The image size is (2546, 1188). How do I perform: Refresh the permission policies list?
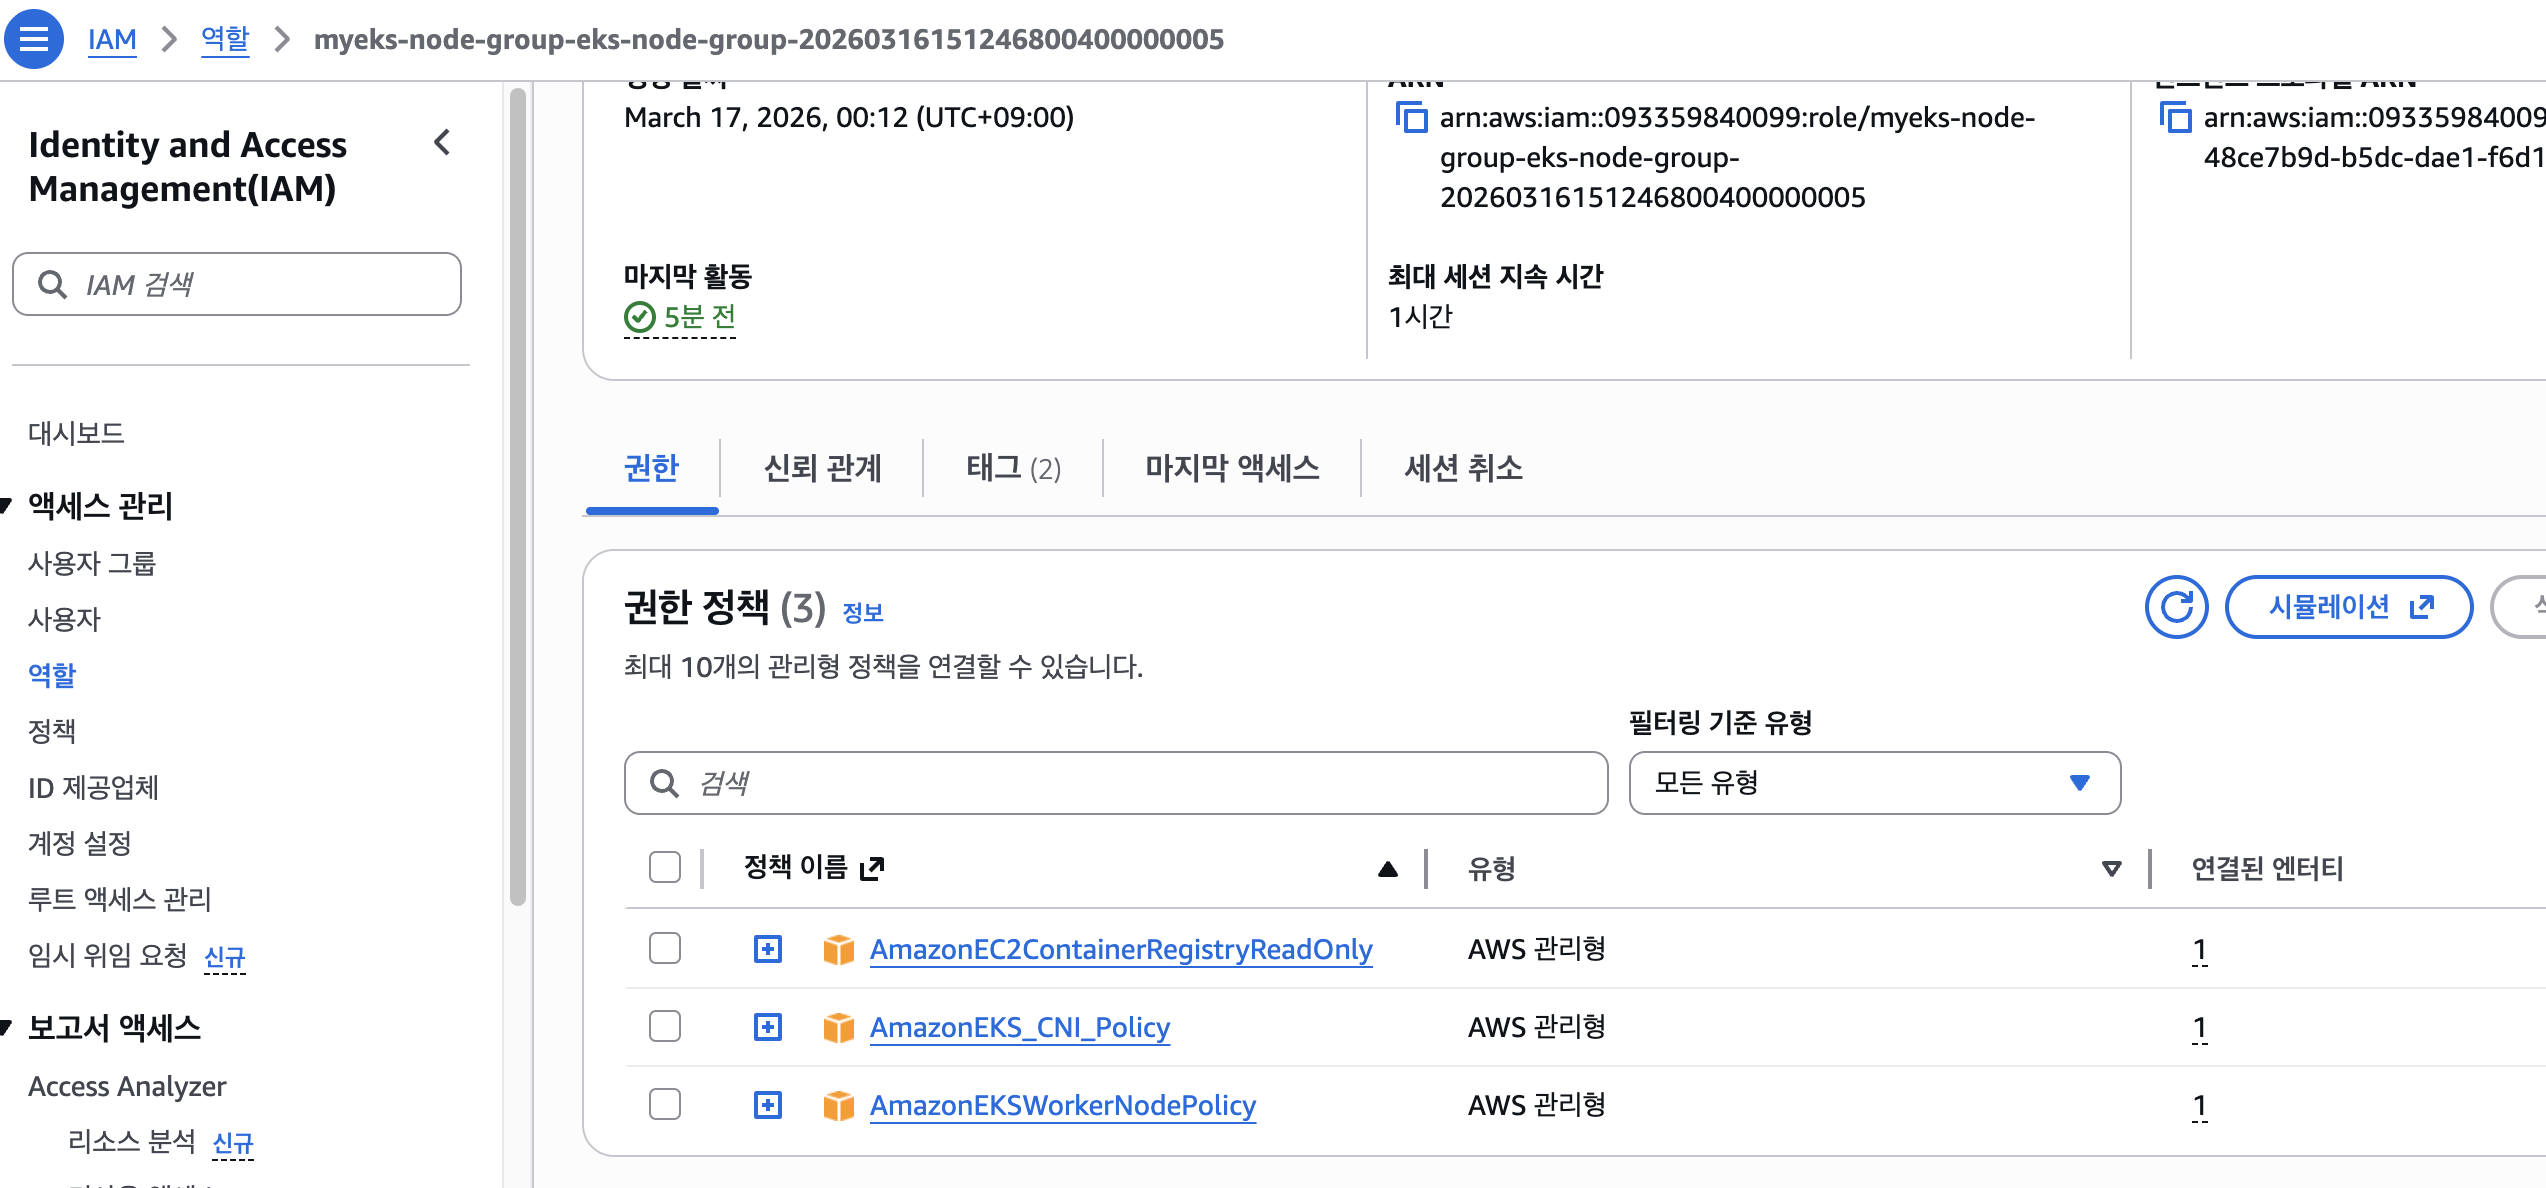(x=2176, y=607)
